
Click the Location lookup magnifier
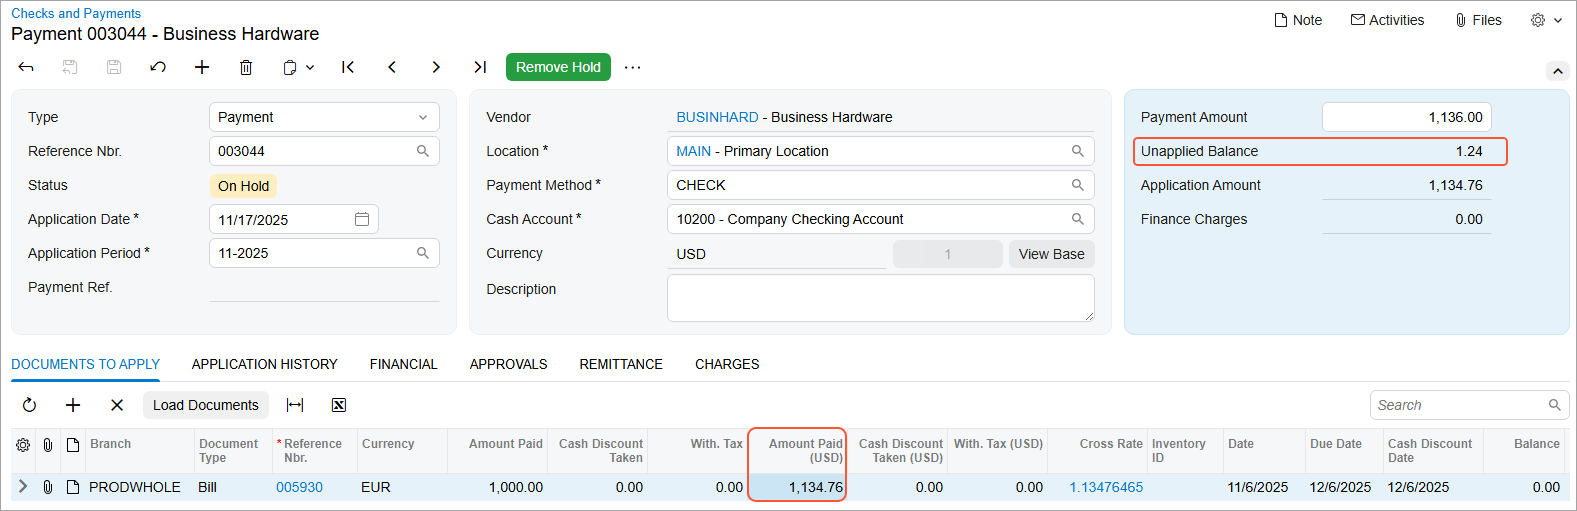[x=1078, y=151]
